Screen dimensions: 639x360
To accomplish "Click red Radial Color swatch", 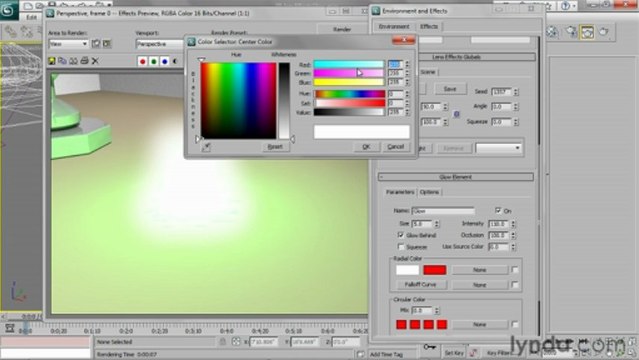I will (435, 270).
